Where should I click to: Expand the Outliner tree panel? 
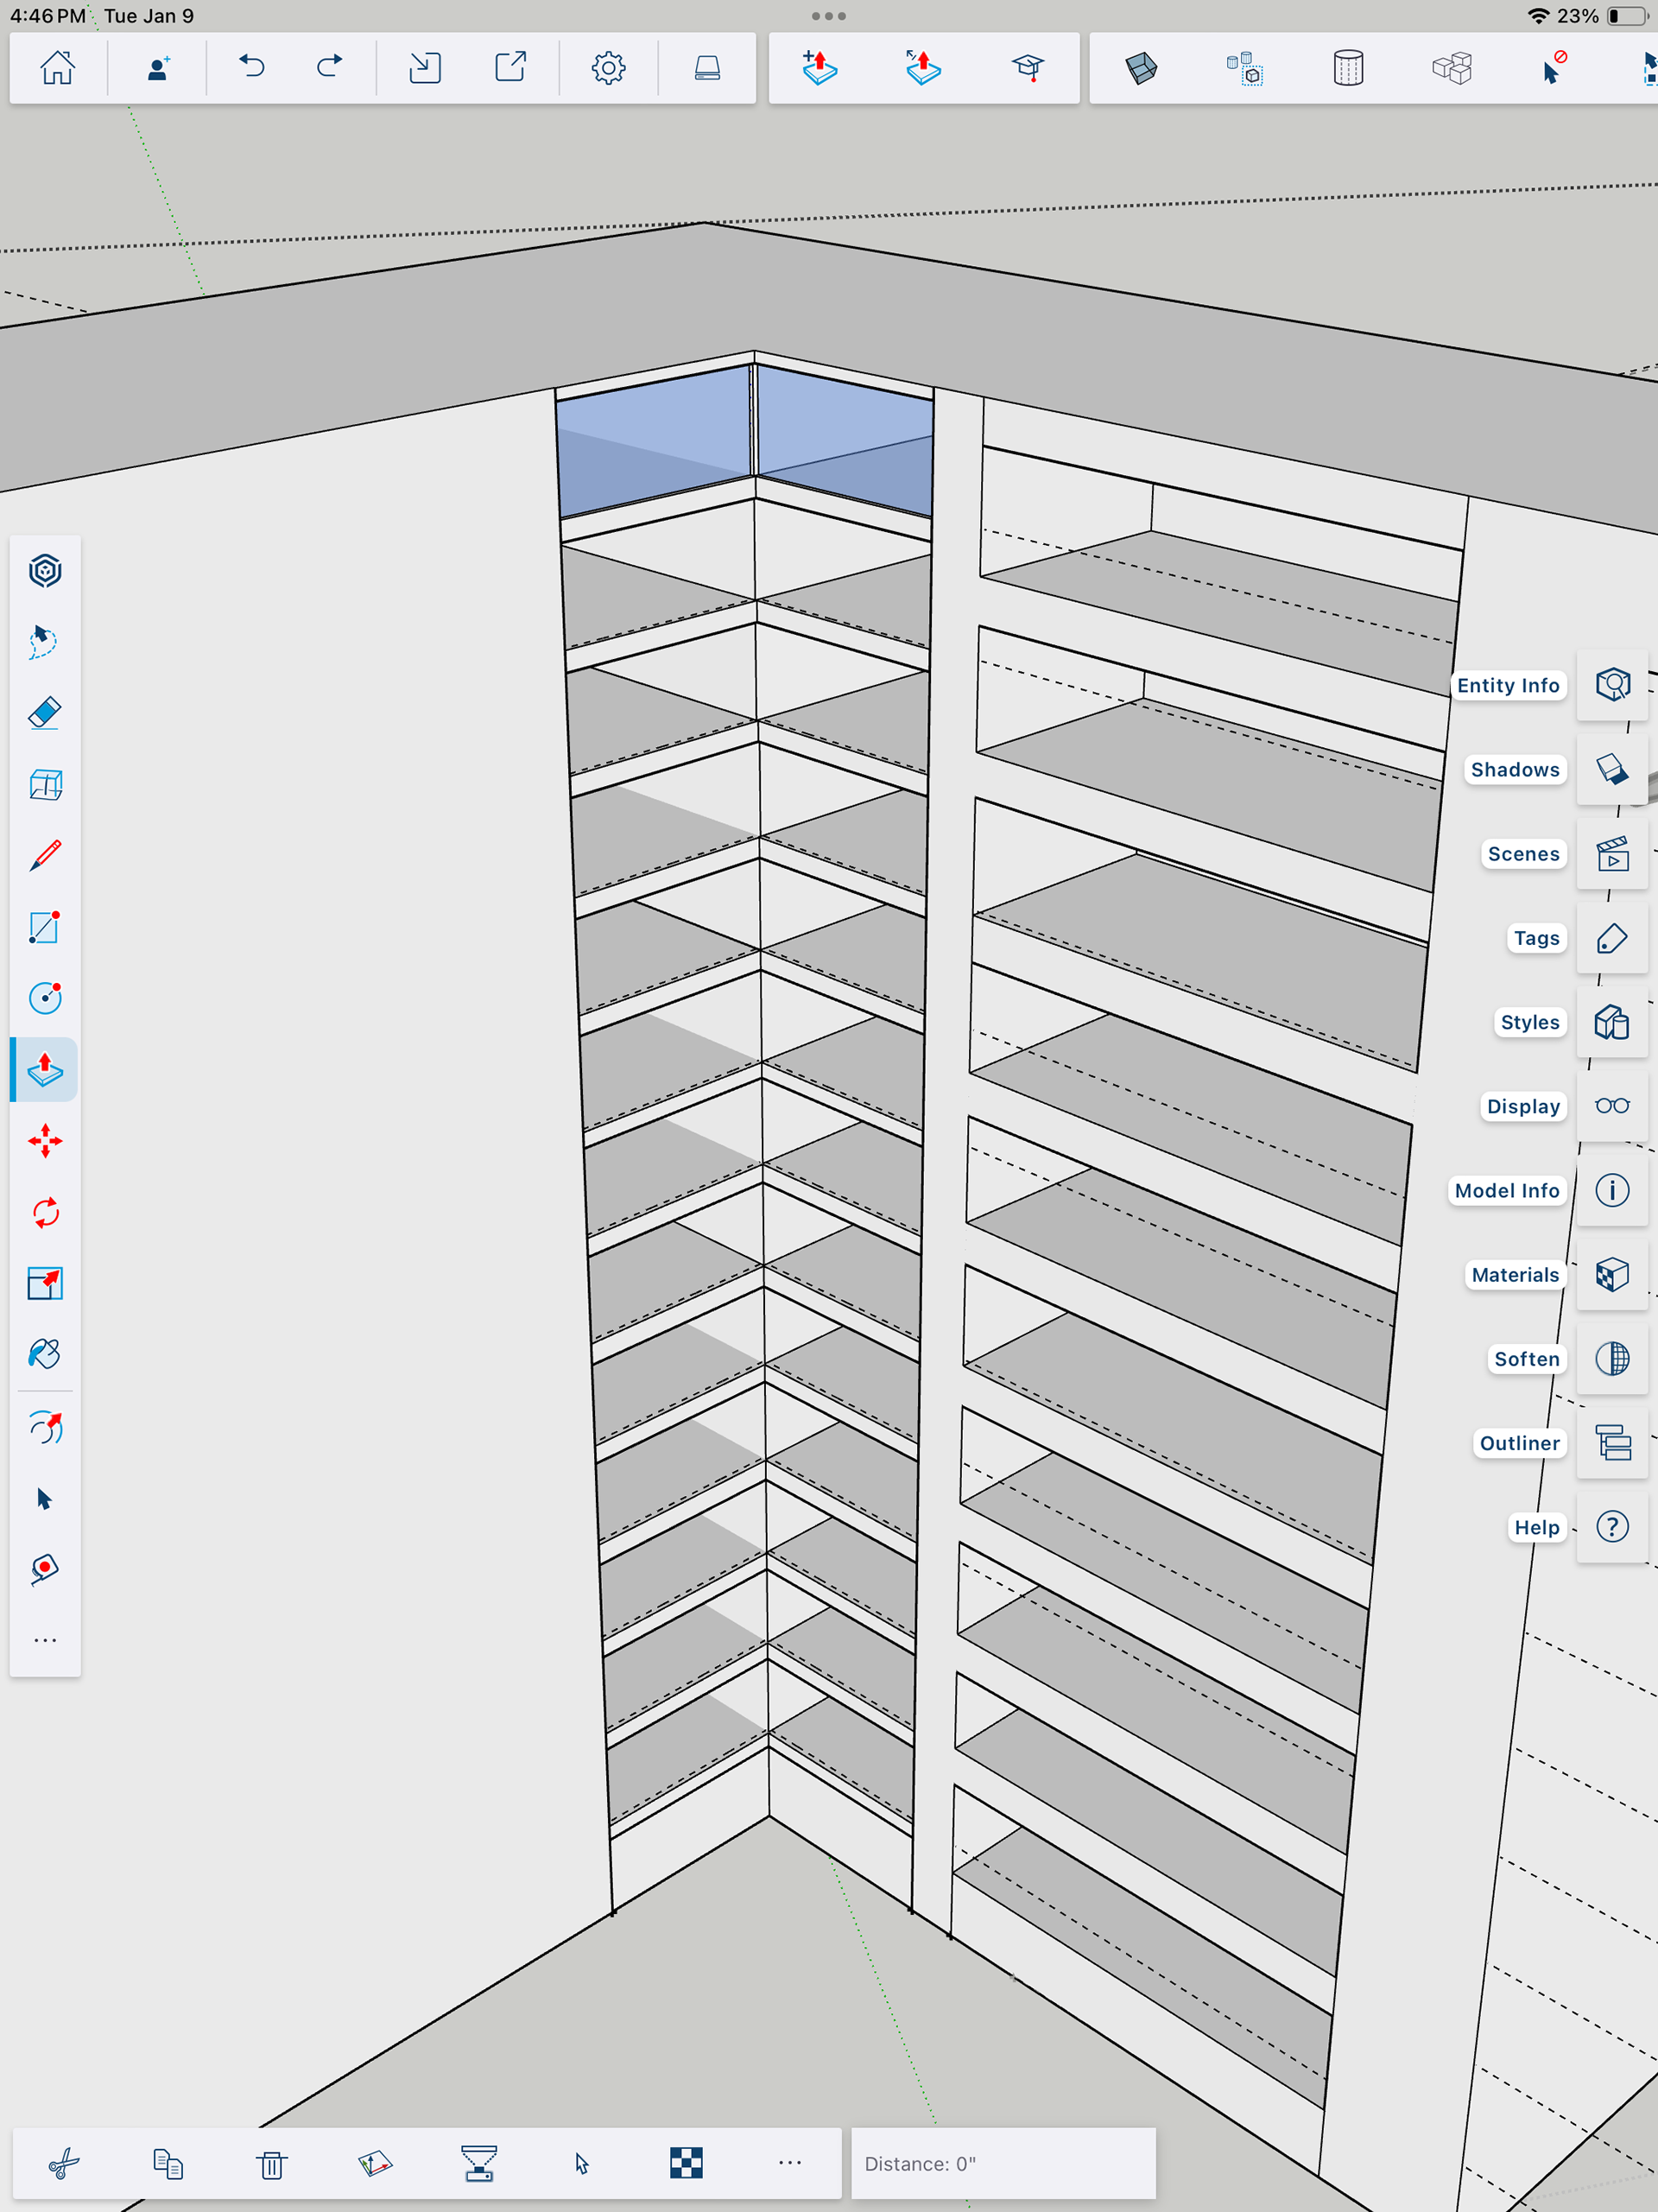pos(1612,1443)
